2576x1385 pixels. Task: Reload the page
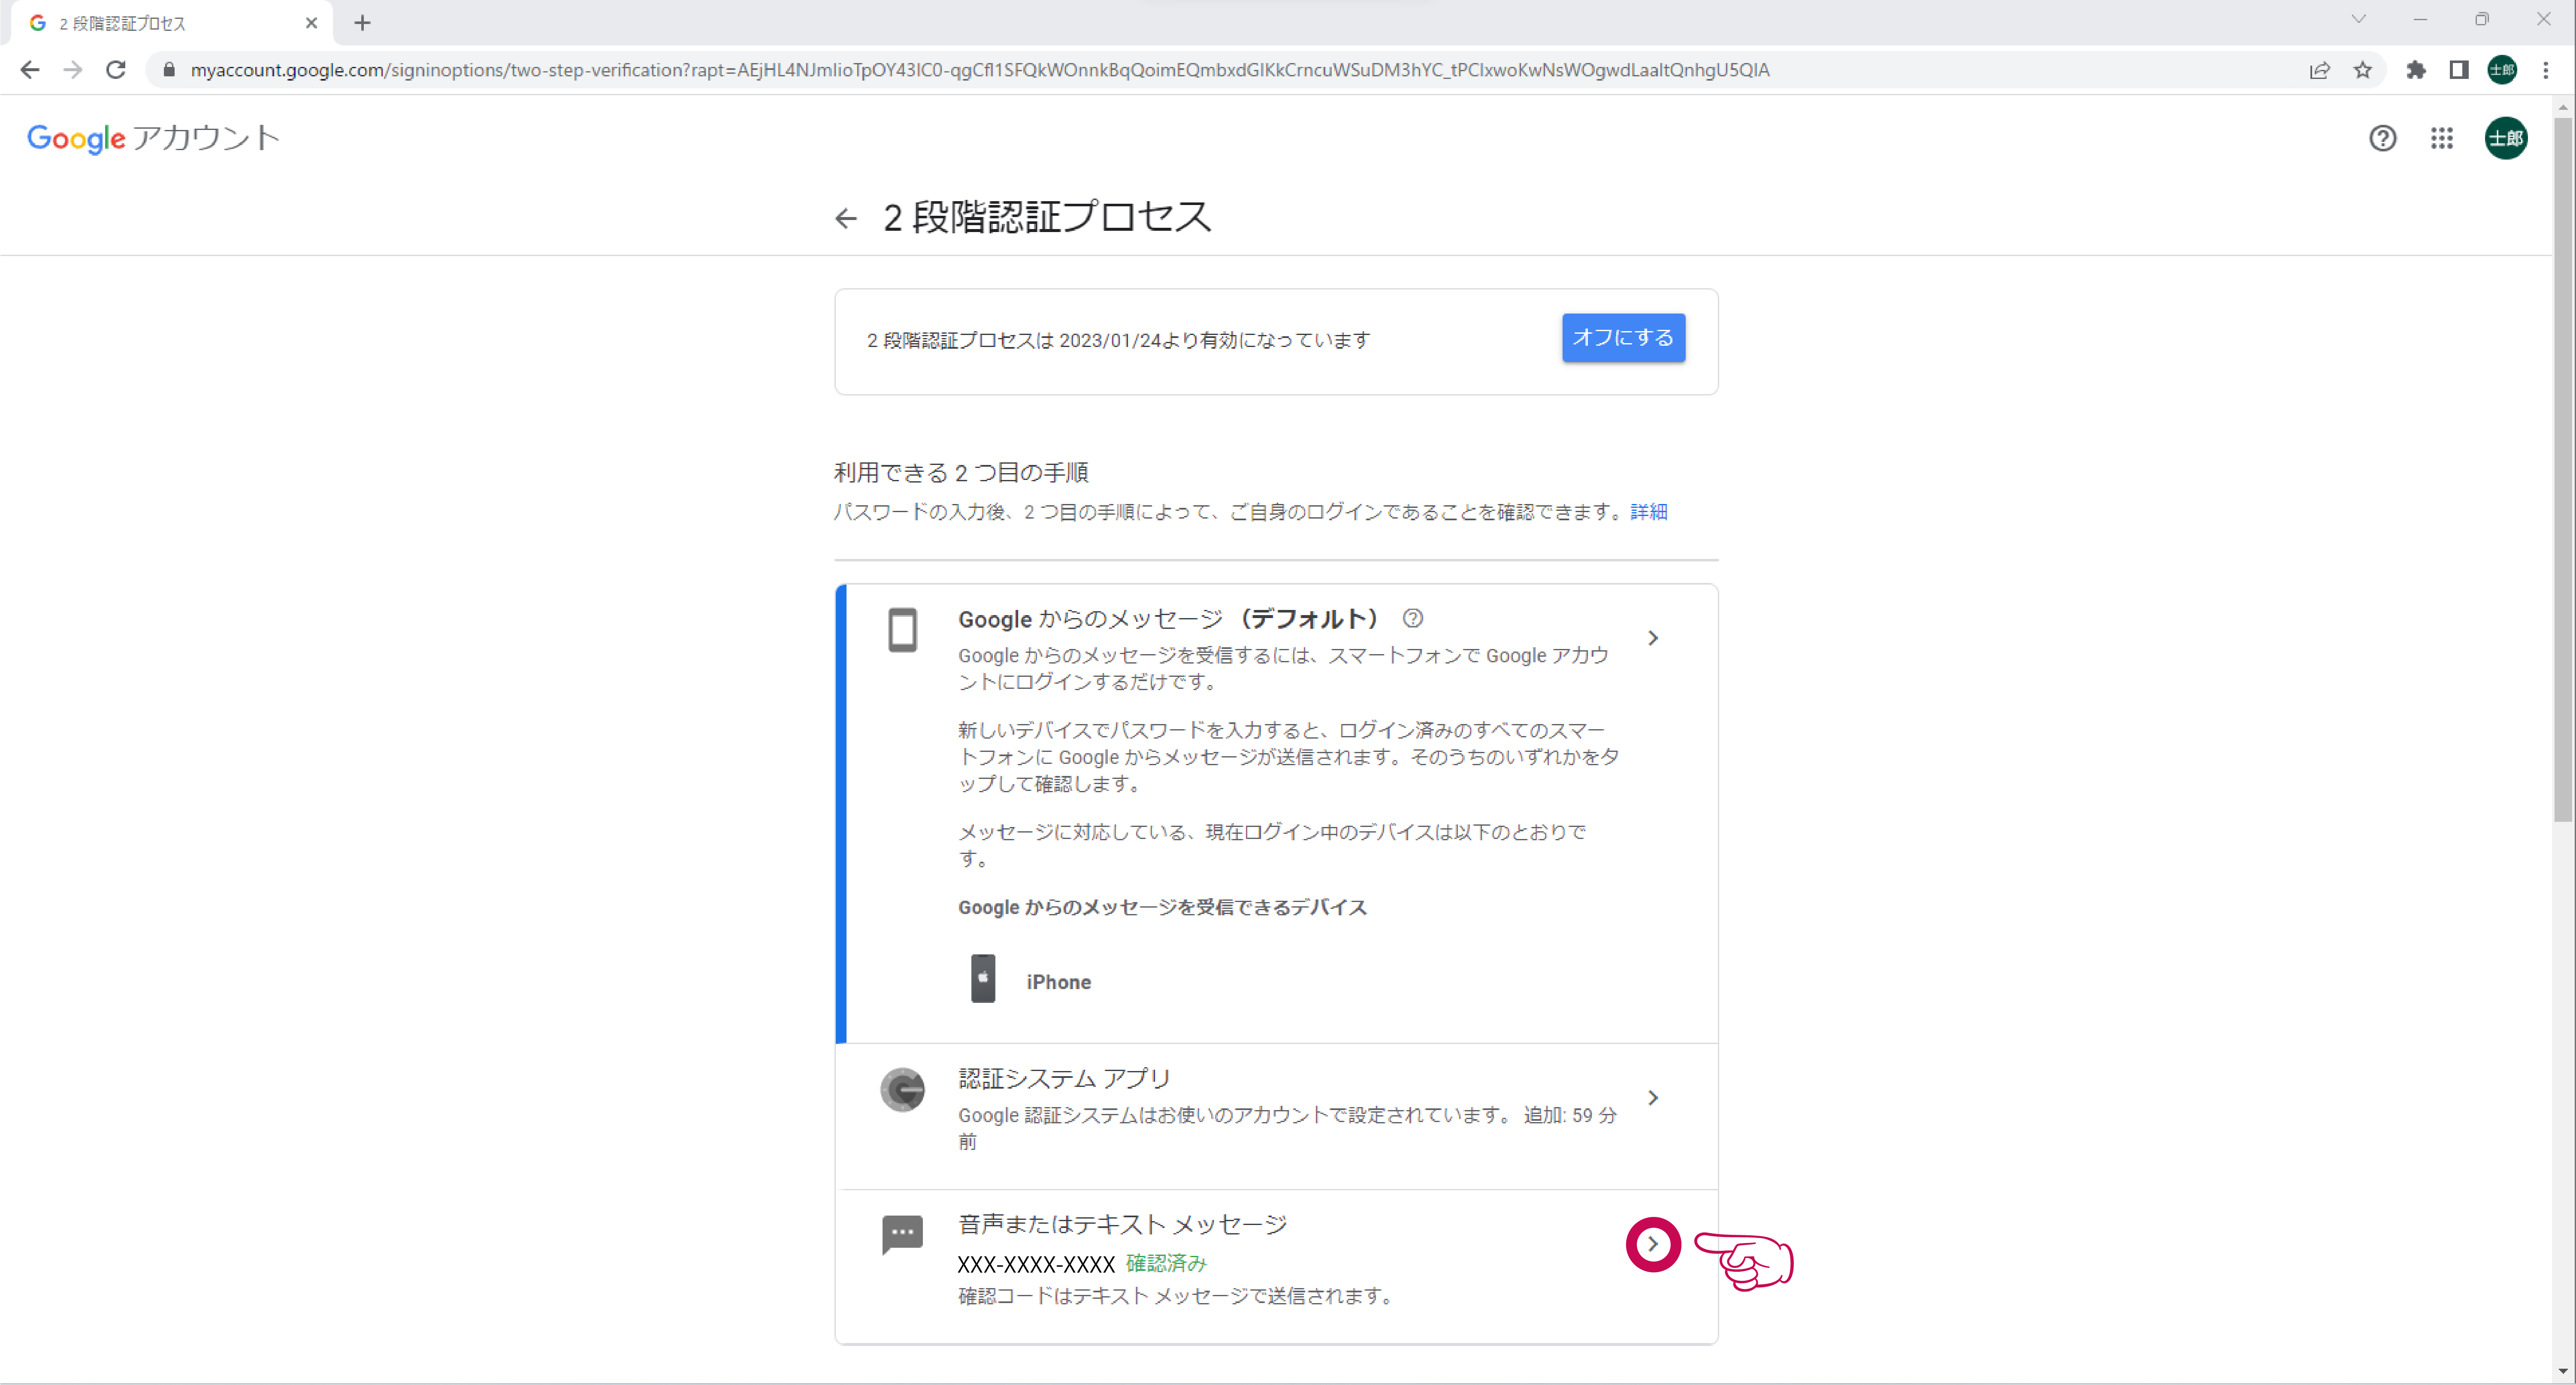tap(116, 70)
